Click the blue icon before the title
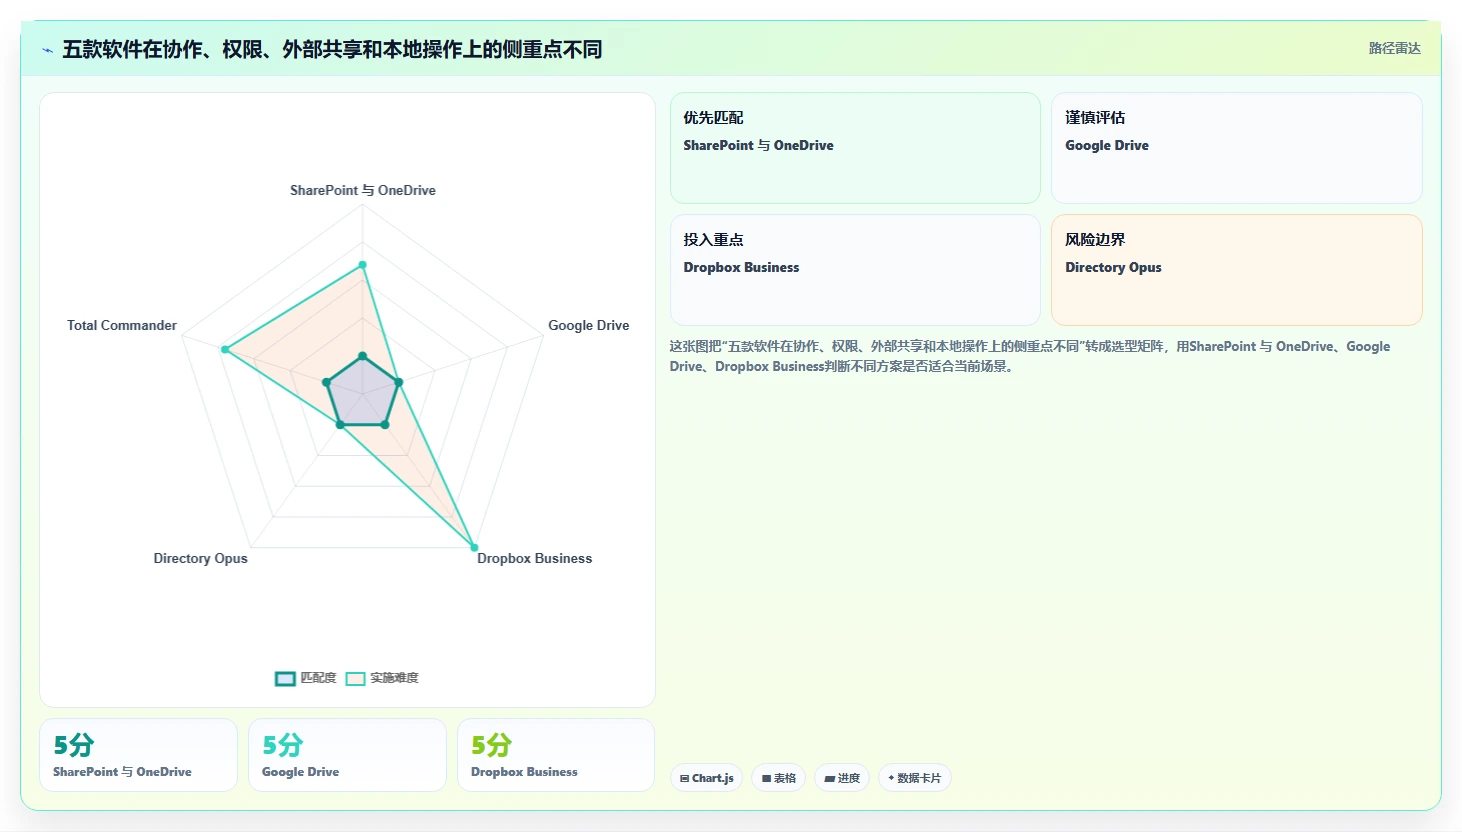The height and width of the screenshot is (832, 1462). pyautogui.click(x=47, y=50)
